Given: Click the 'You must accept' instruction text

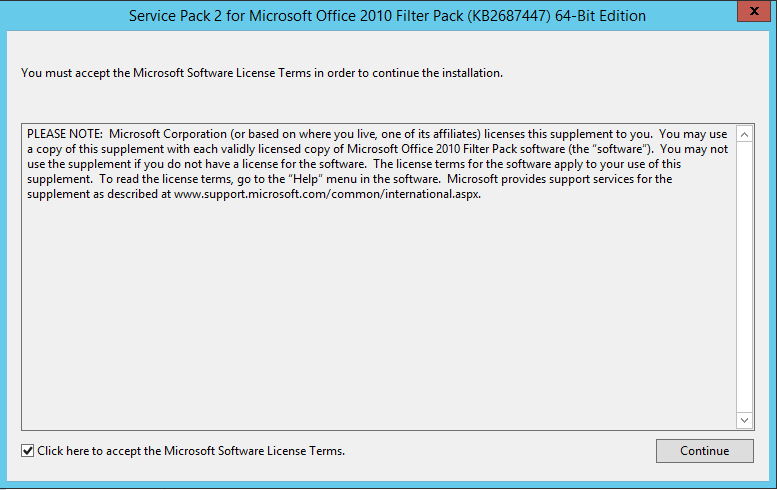Looking at the screenshot, I should coord(262,73).
